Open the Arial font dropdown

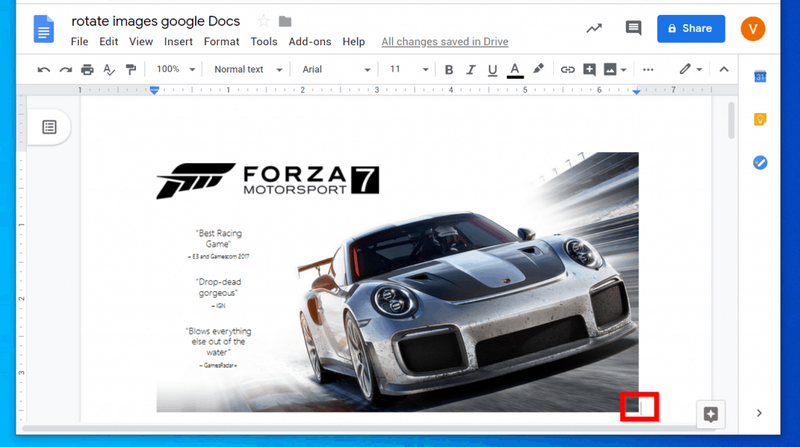click(335, 69)
